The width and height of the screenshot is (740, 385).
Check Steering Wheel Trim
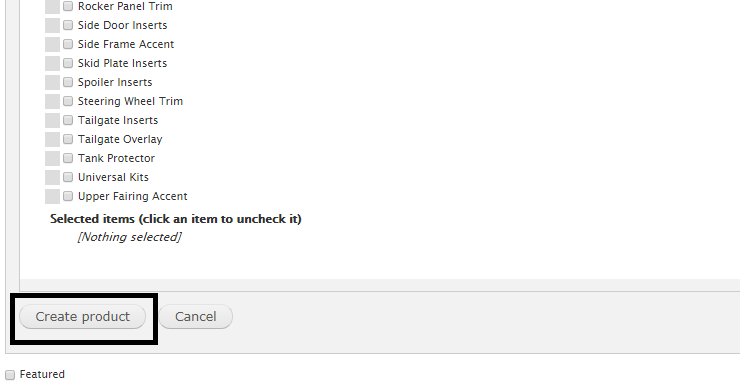tap(68, 101)
